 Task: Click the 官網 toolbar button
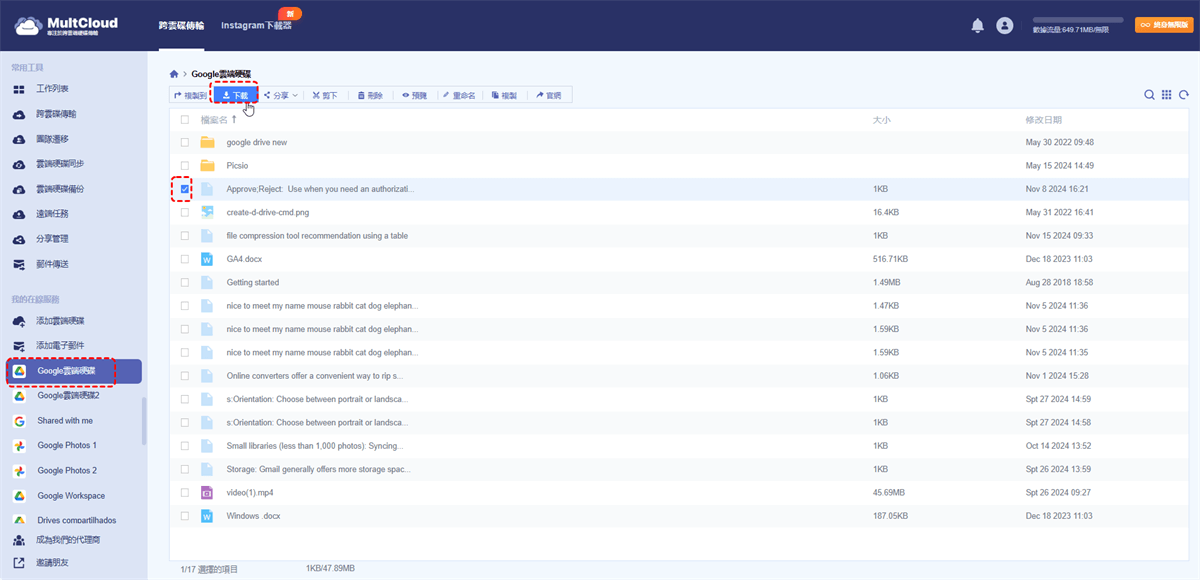click(x=549, y=95)
